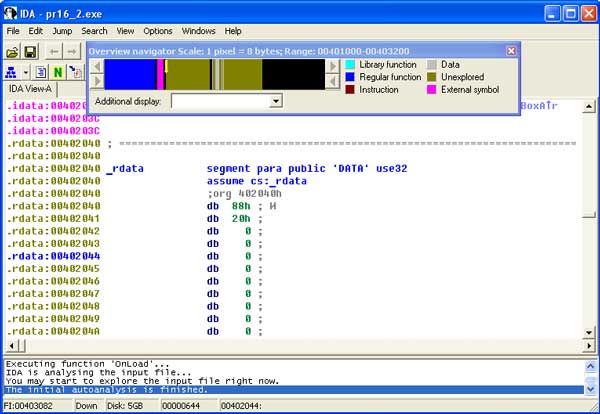The width and height of the screenshot is (600, 414).
Task: Click the top-left navigator left arrow
Action: click(x=97, y=66)
